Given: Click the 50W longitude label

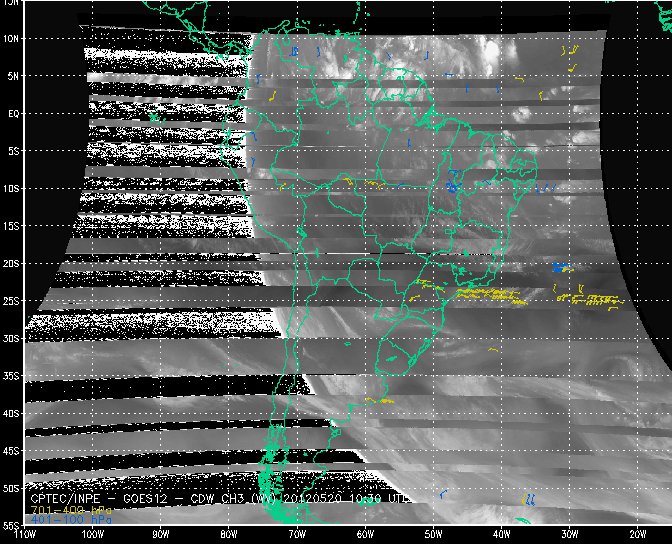Looking at the screenshot, I should point(433,534).
